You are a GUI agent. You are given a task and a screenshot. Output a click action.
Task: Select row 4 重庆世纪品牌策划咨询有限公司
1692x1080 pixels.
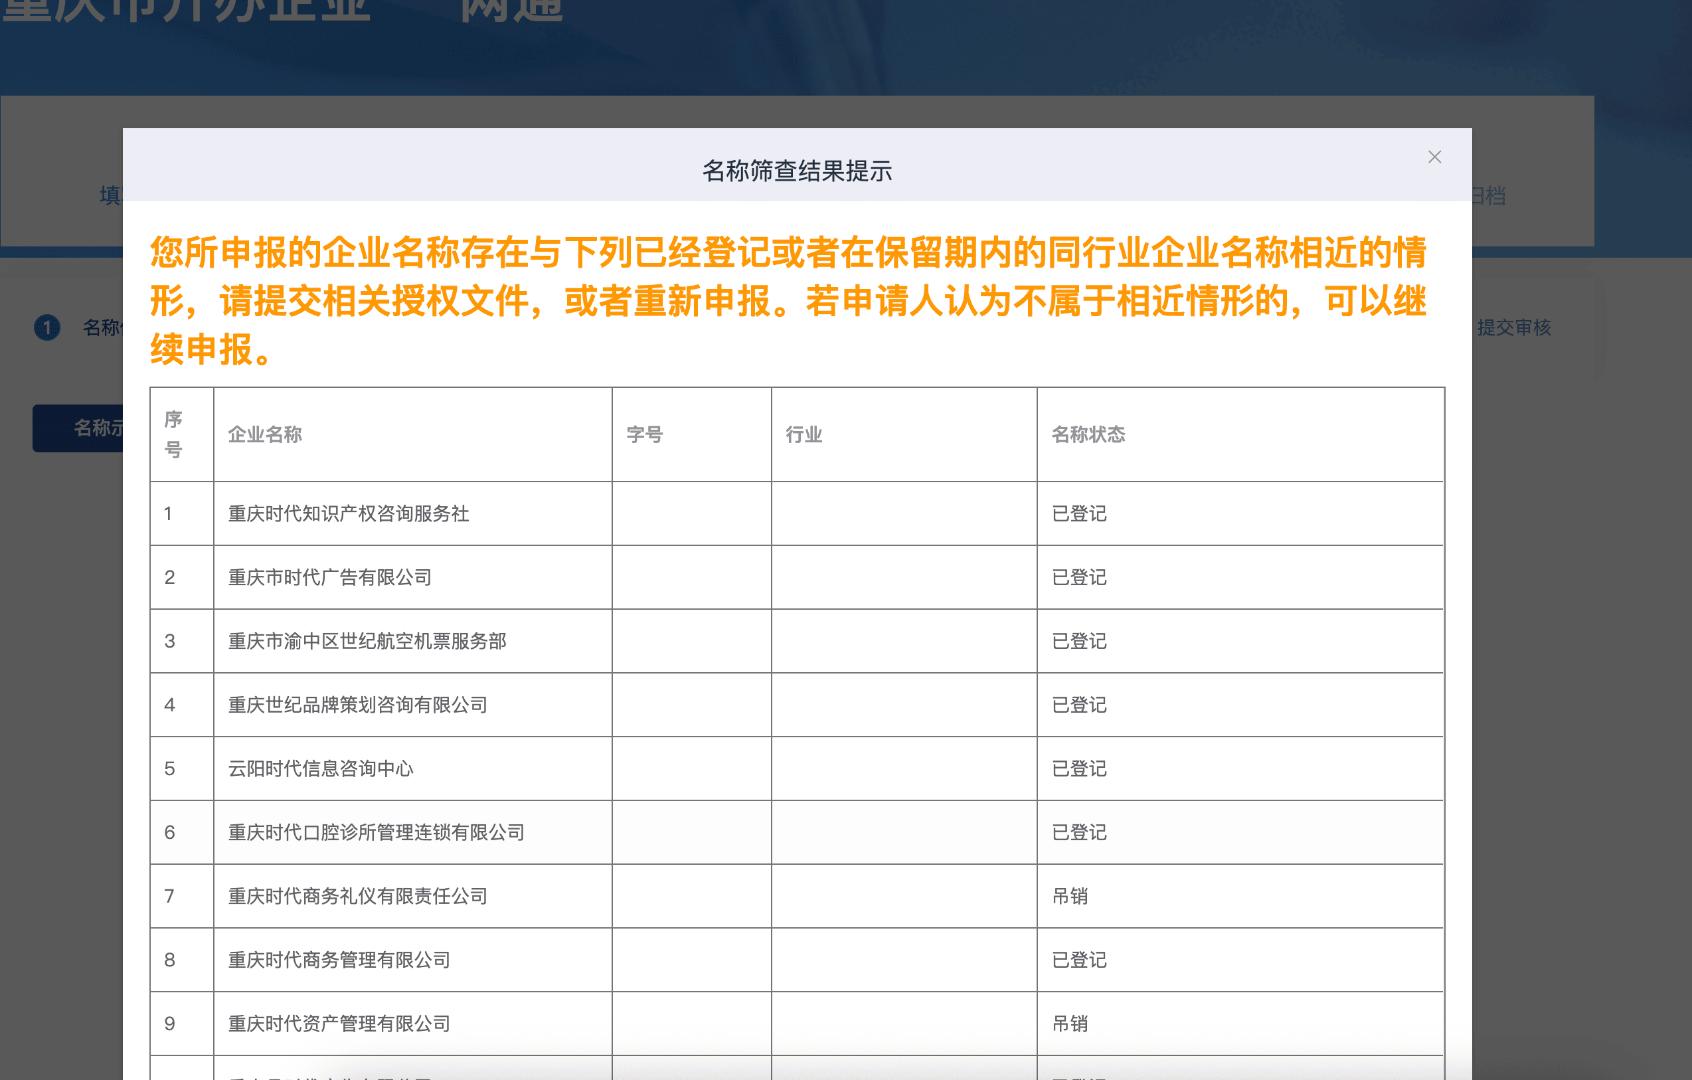(x=355, y=705)
